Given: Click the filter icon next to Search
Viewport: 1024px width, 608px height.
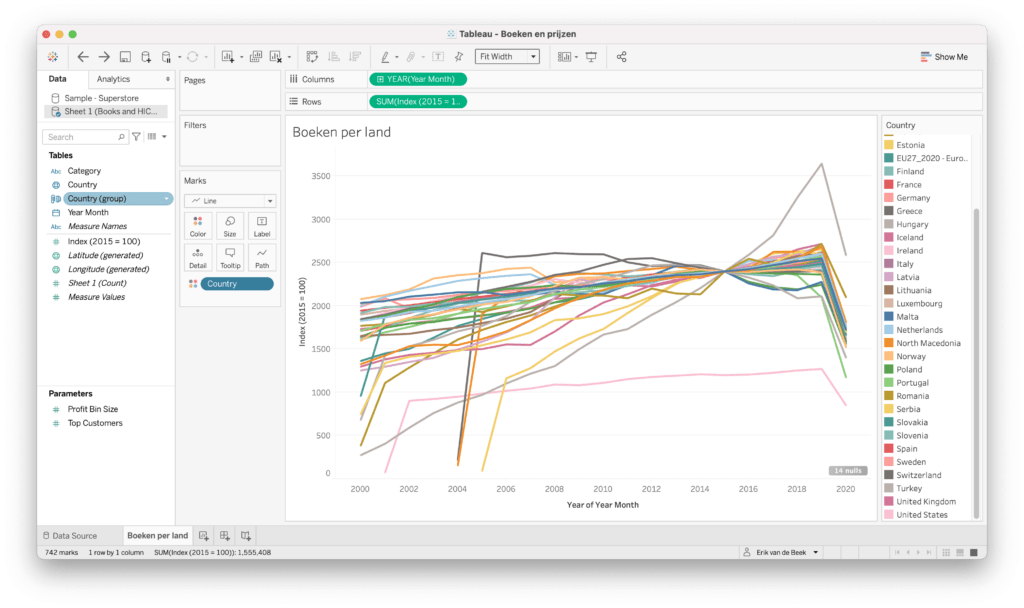Looking at the screenshot, I should tap(136, 137).
